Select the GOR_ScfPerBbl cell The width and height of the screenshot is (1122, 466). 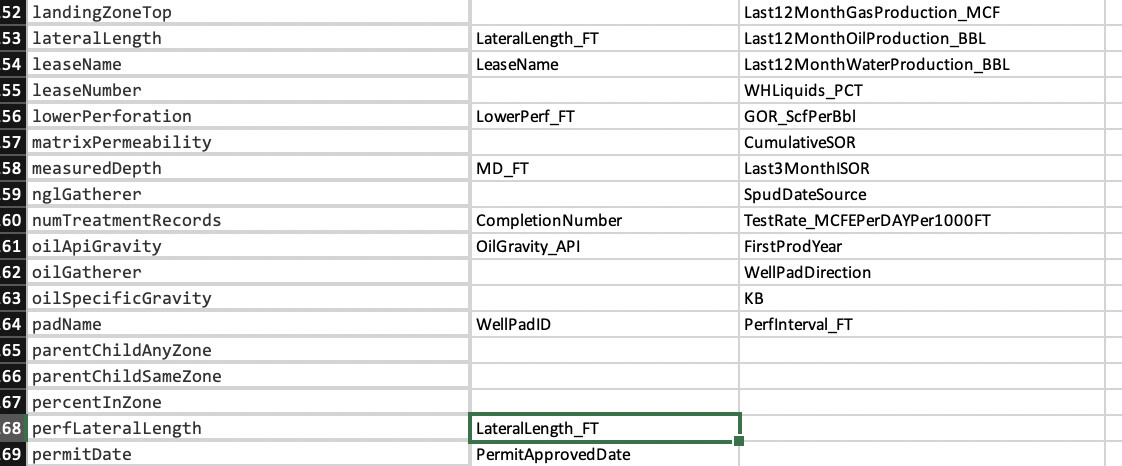[799, 117]
